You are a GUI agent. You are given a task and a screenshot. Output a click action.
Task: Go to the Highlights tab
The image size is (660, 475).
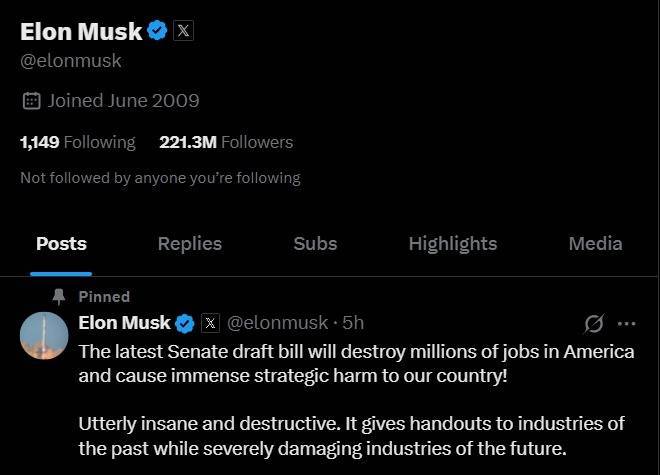452,243
